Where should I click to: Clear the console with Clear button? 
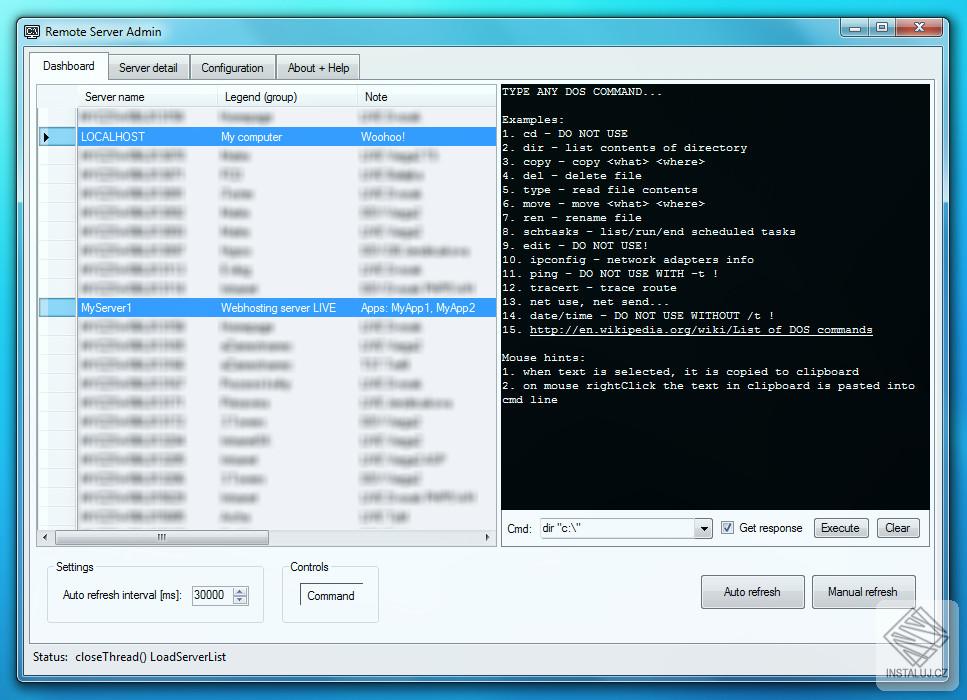[x=897, y=528]
